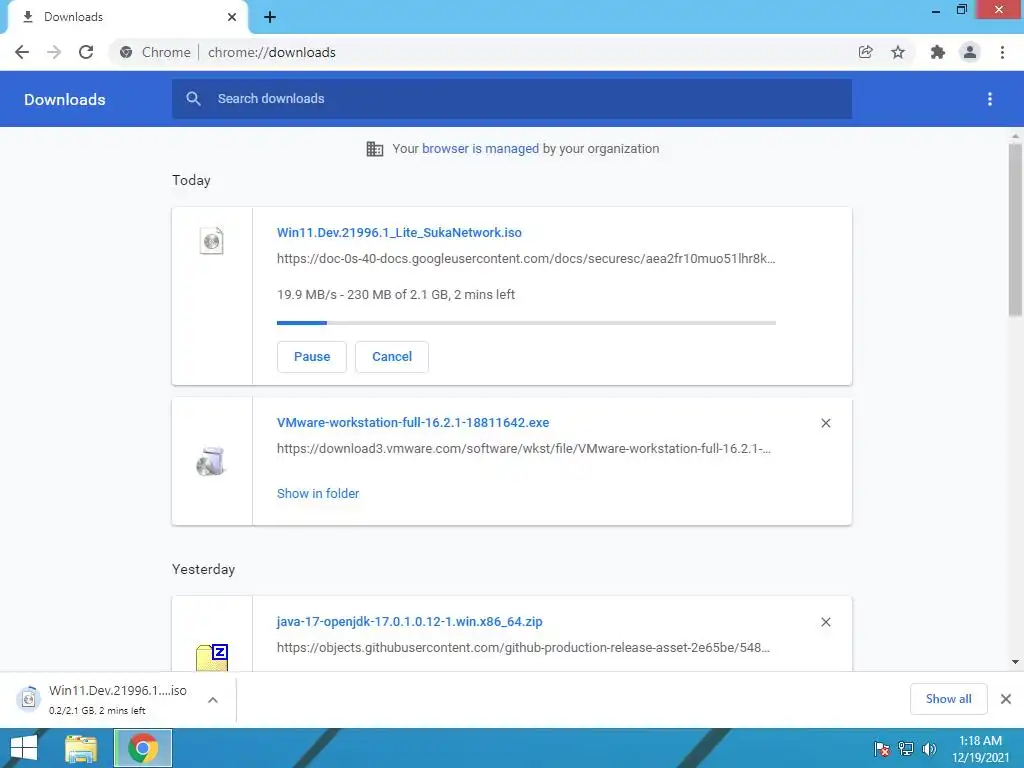Open the Chrome three-dot main menu
1024x768 pixels.
pos(1002,52)
